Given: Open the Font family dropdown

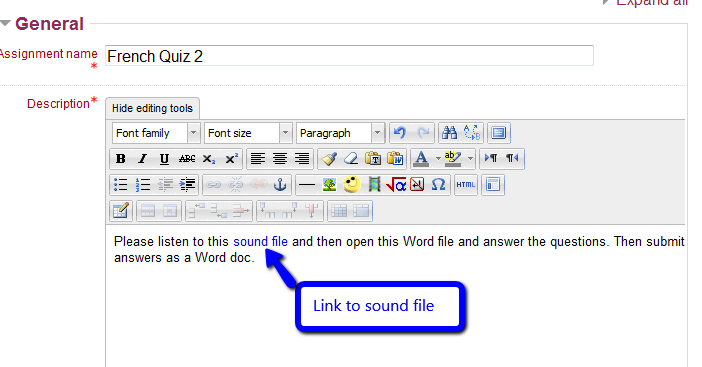Looking at the screenshot, I should (x=155, y=133).
